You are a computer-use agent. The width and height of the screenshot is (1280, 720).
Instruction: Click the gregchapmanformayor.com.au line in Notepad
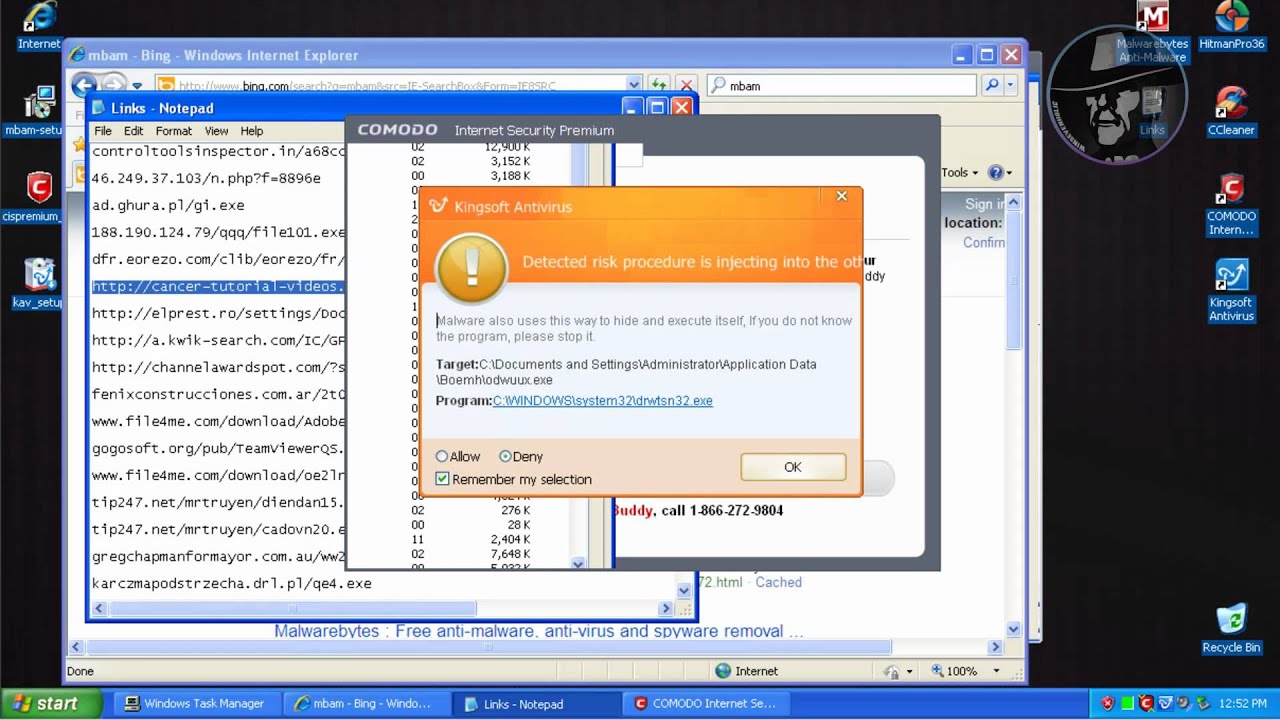(x=218, y=556)
